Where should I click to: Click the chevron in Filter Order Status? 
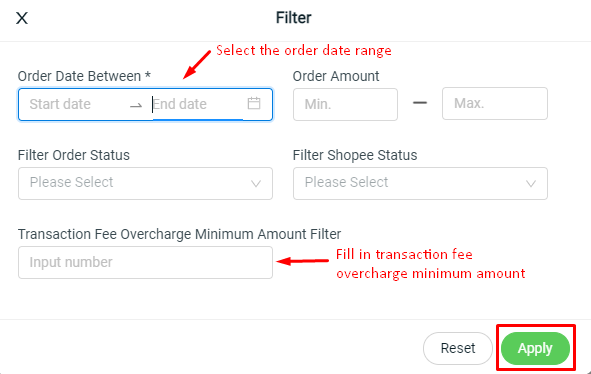pos(256,184)
